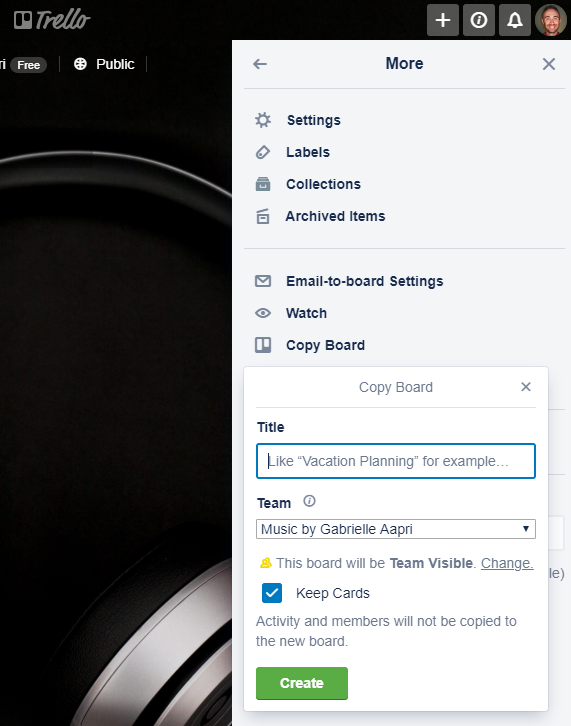
Task: Open the Labels menu entry text
Action: click(308, 152)
